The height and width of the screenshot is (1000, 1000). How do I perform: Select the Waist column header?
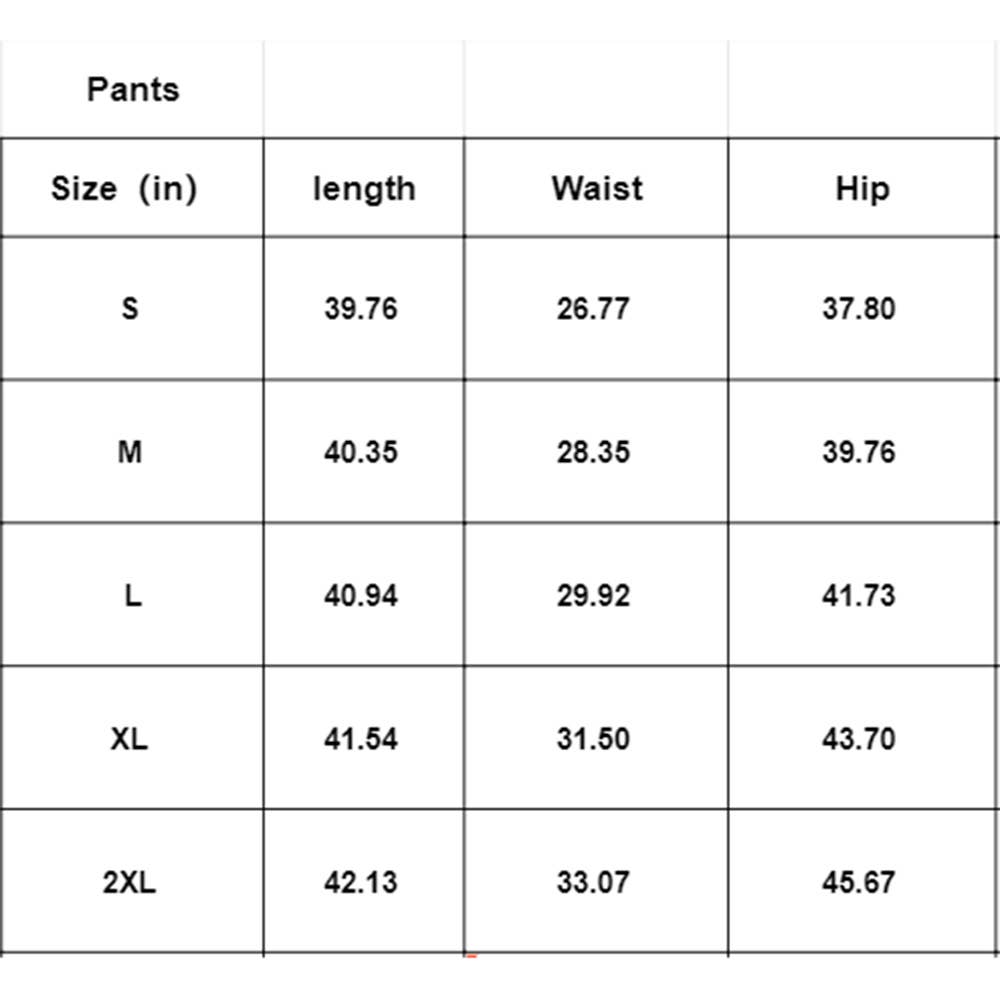[x=596, y=188]
